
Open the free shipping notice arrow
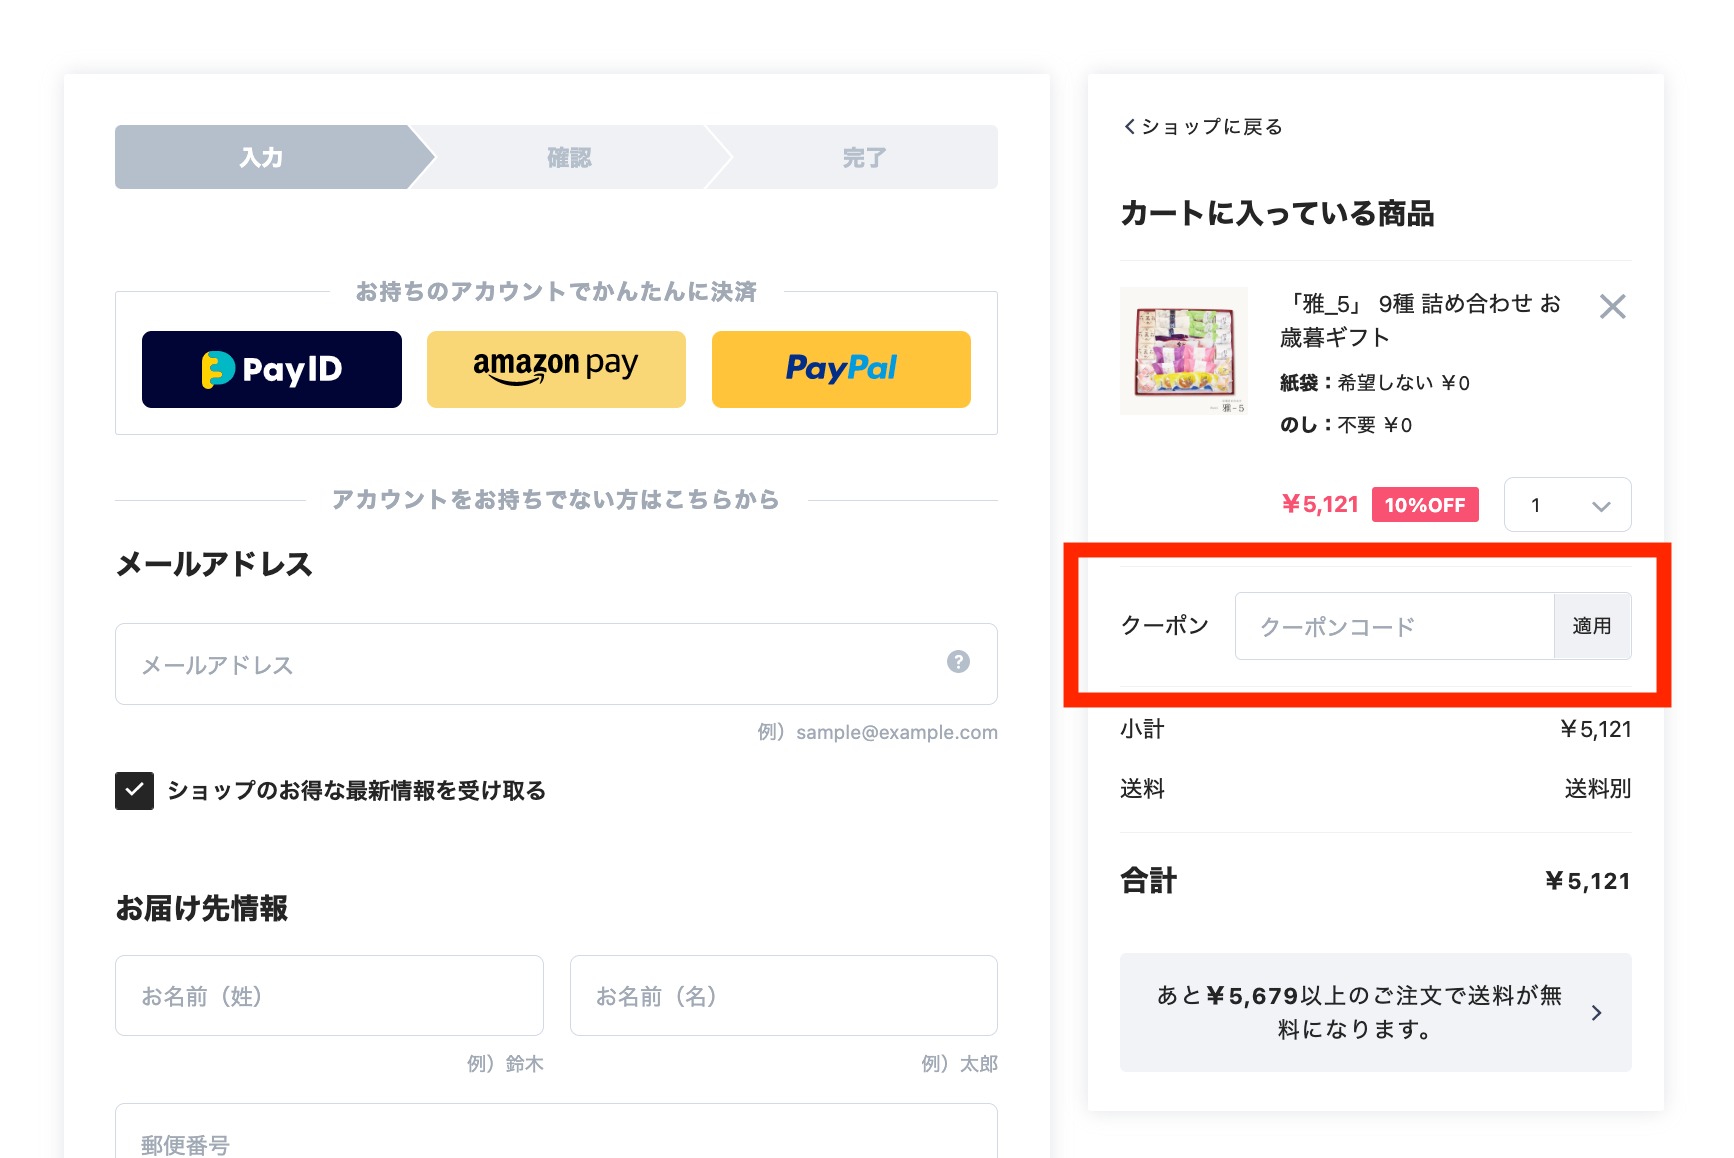click(x=1596, y=1013)
